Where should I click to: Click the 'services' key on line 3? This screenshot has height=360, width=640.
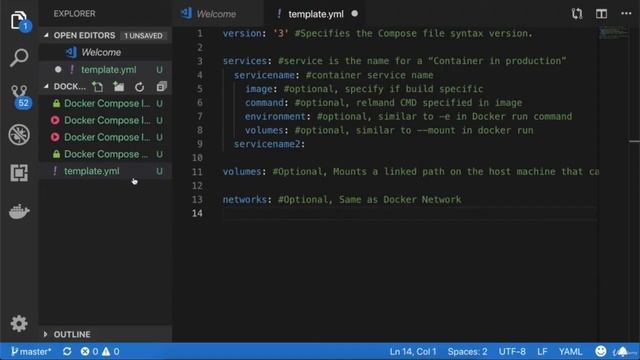[244, 61]
